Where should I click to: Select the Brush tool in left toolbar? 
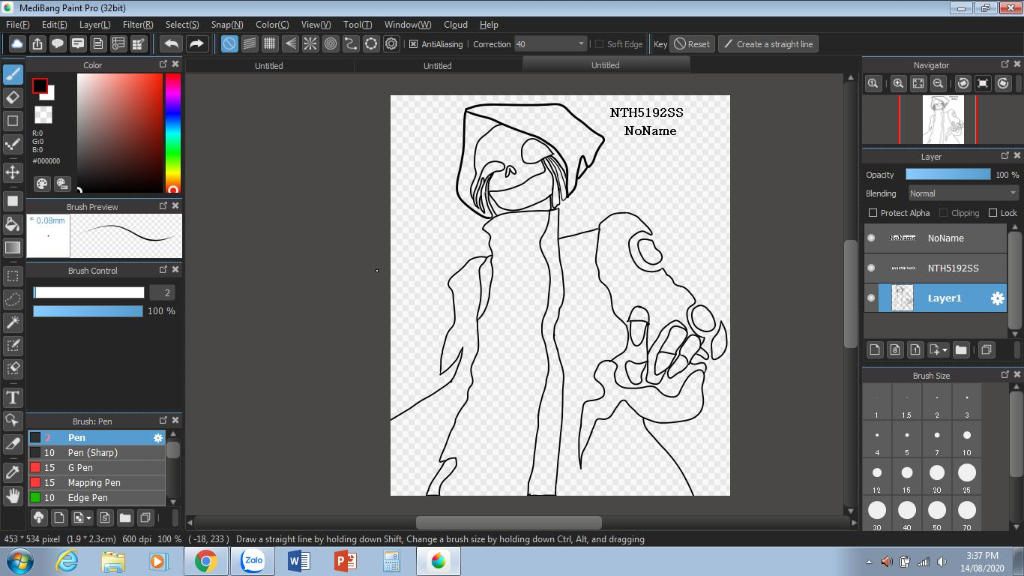(13, 74)
